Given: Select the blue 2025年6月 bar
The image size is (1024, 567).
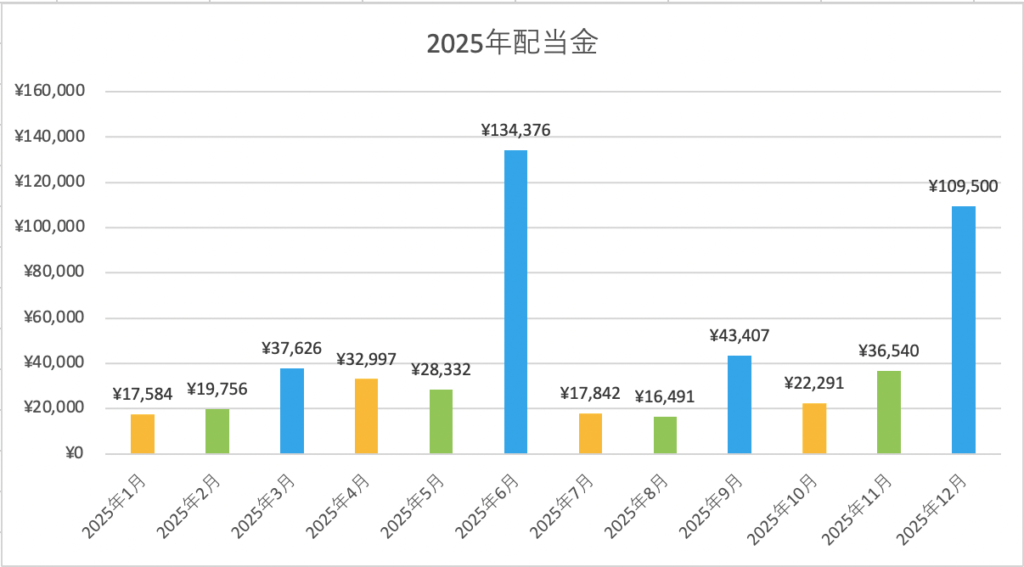Looking at the screenshot, I should click(x=516, y=300).
